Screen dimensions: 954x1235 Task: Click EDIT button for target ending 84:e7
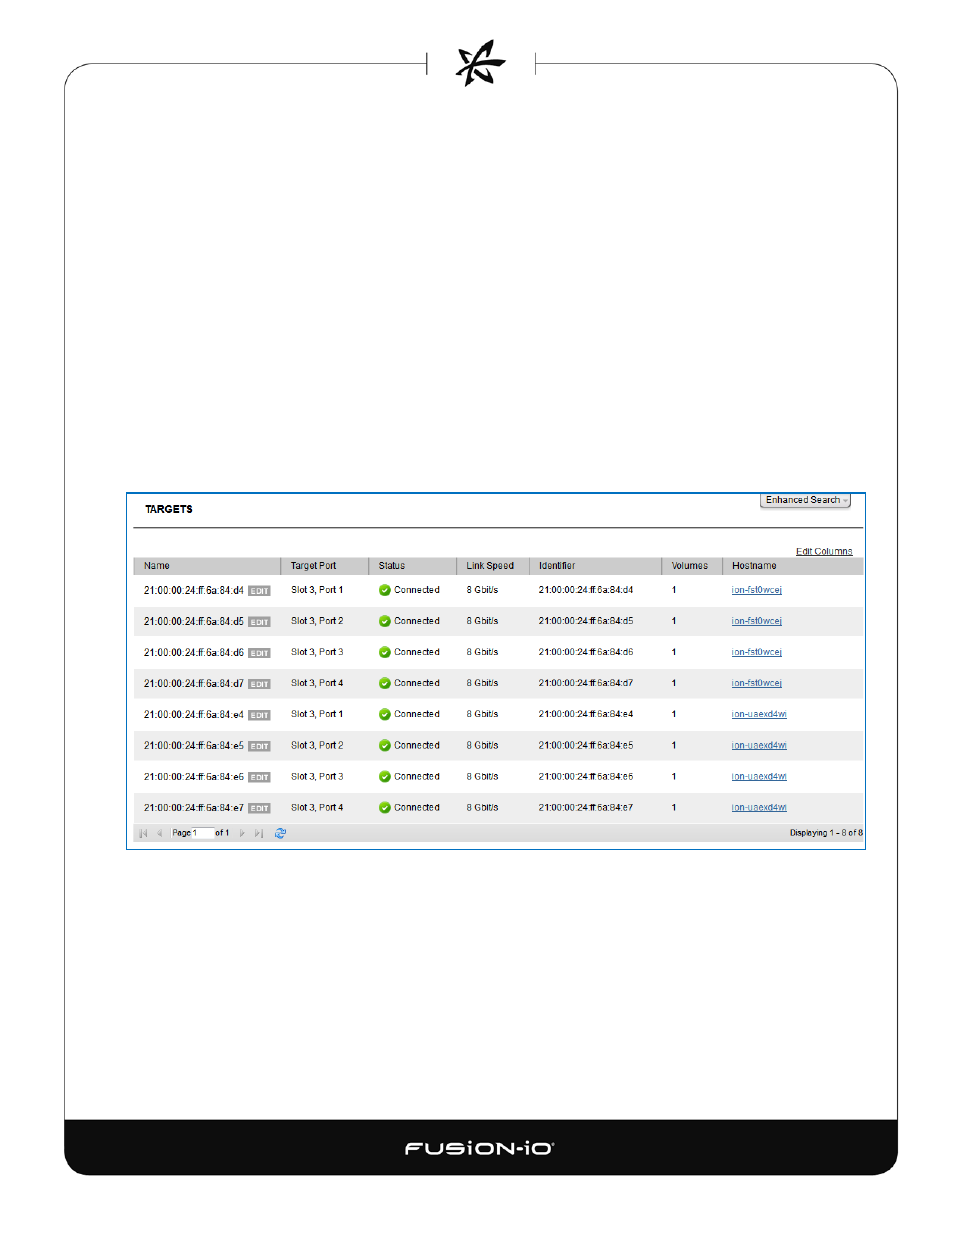(259, 808)
